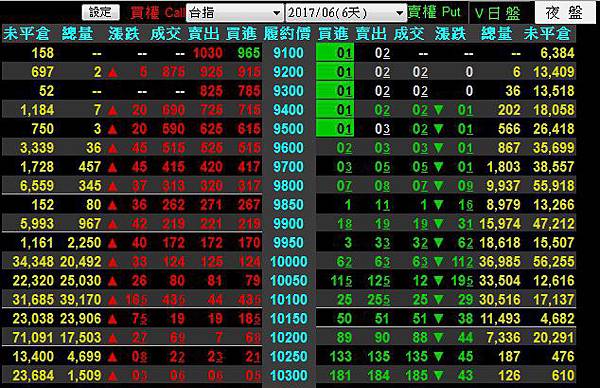Expand the 台指 product dropdown
The height and width of the screenshot is (388, 600).
(235, 13)
